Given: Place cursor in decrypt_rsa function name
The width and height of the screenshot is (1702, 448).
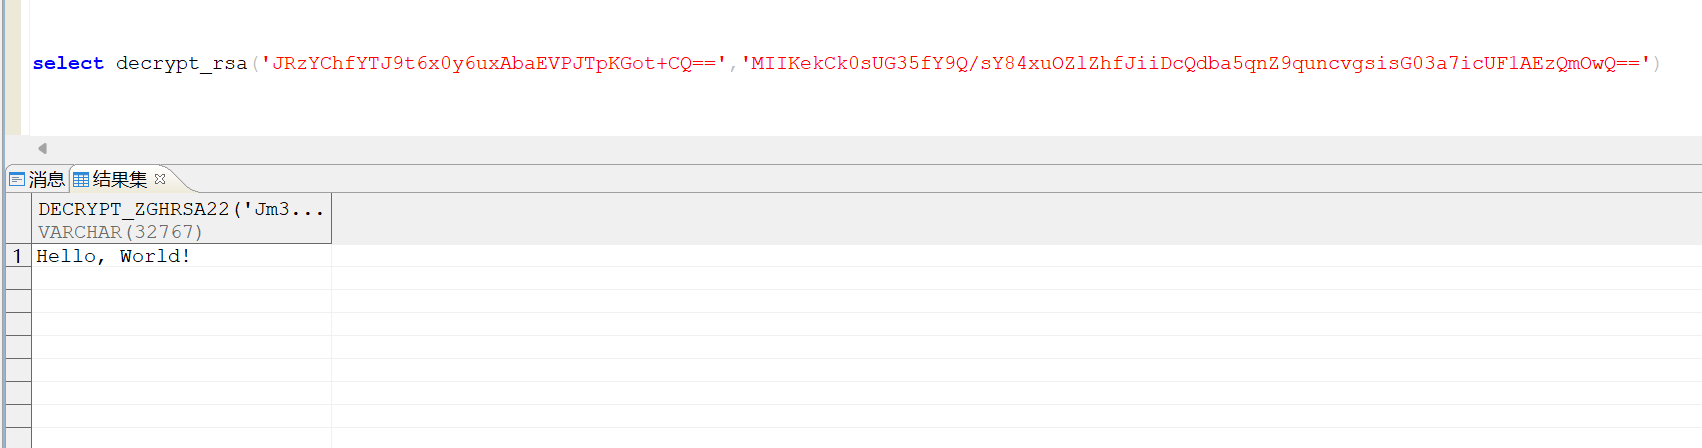Looking at the screenshot, I should (181, 63).
